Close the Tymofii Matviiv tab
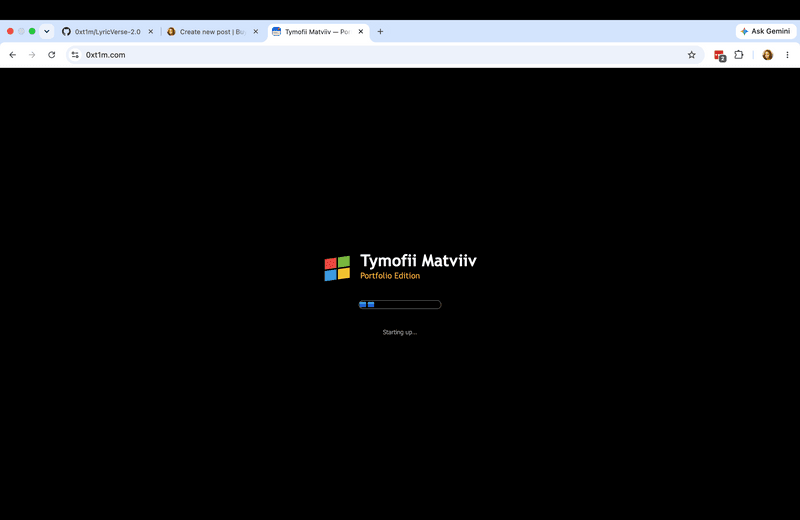Viewport: 800px width, 520px height. [x=361, y=31]
